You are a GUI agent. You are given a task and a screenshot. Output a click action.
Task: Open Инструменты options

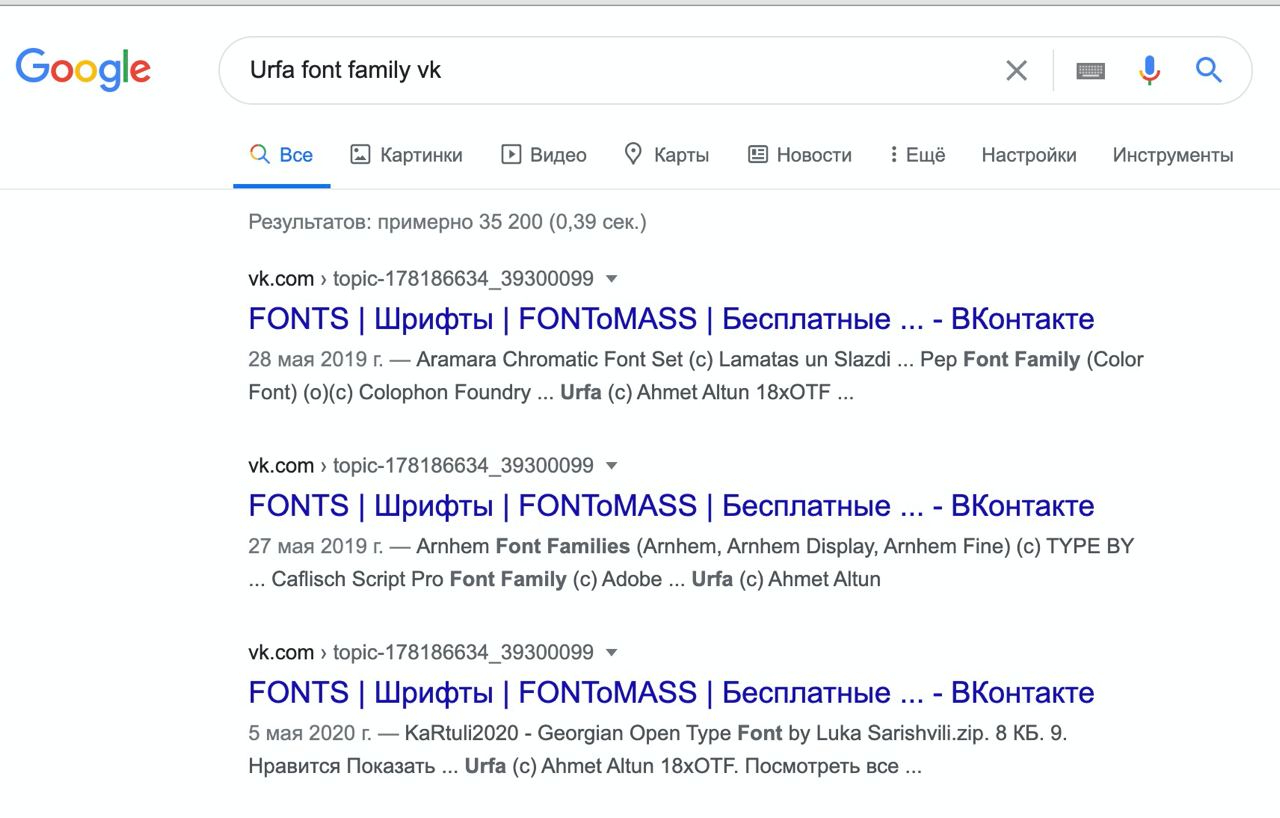tap(1173, 155)
